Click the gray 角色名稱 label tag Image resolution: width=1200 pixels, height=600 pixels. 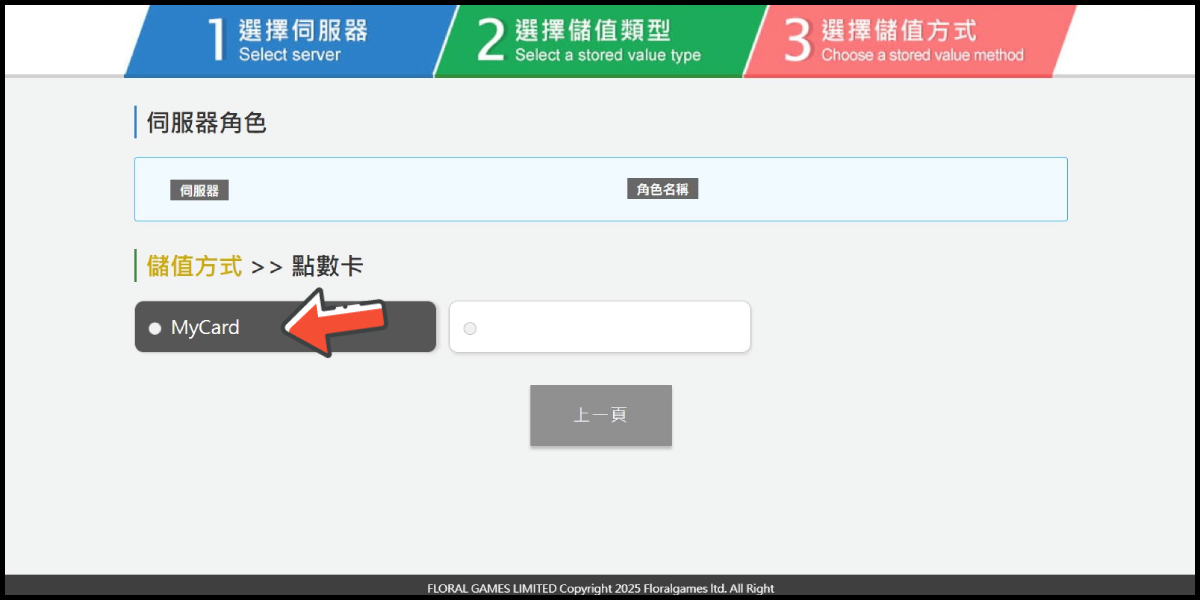[662, 189]
